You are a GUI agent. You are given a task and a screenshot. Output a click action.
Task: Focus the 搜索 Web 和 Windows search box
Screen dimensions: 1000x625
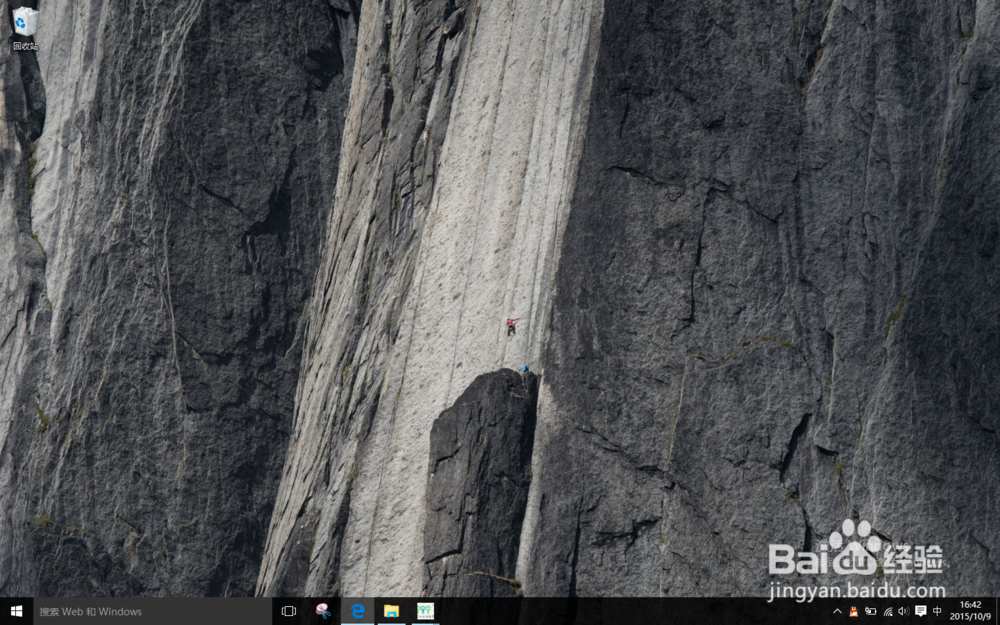tap(152, 611)
